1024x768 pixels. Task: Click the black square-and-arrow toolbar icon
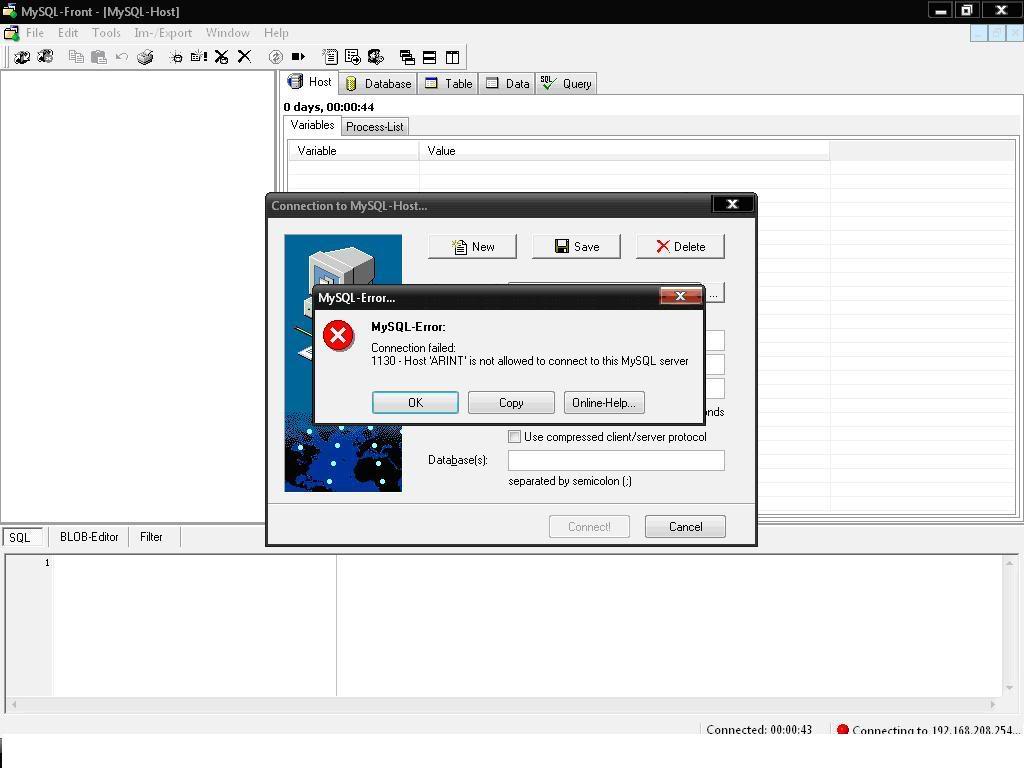pos(298,57)
